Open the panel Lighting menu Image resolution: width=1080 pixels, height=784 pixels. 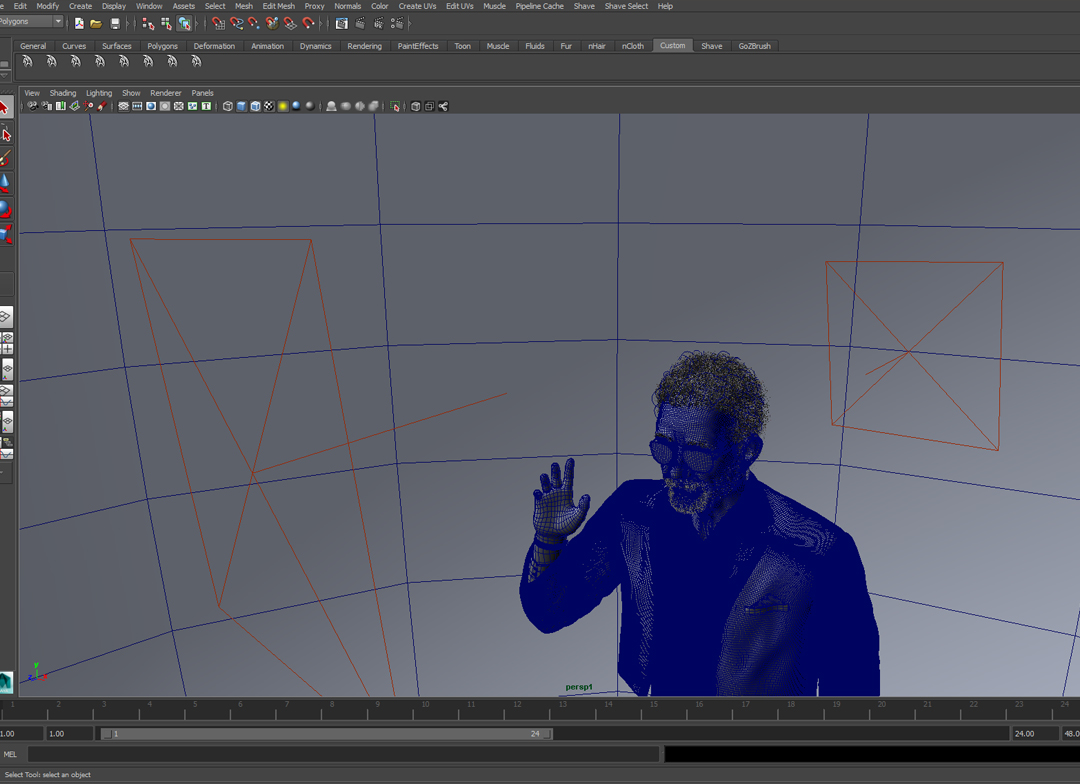tap(99, 93)
